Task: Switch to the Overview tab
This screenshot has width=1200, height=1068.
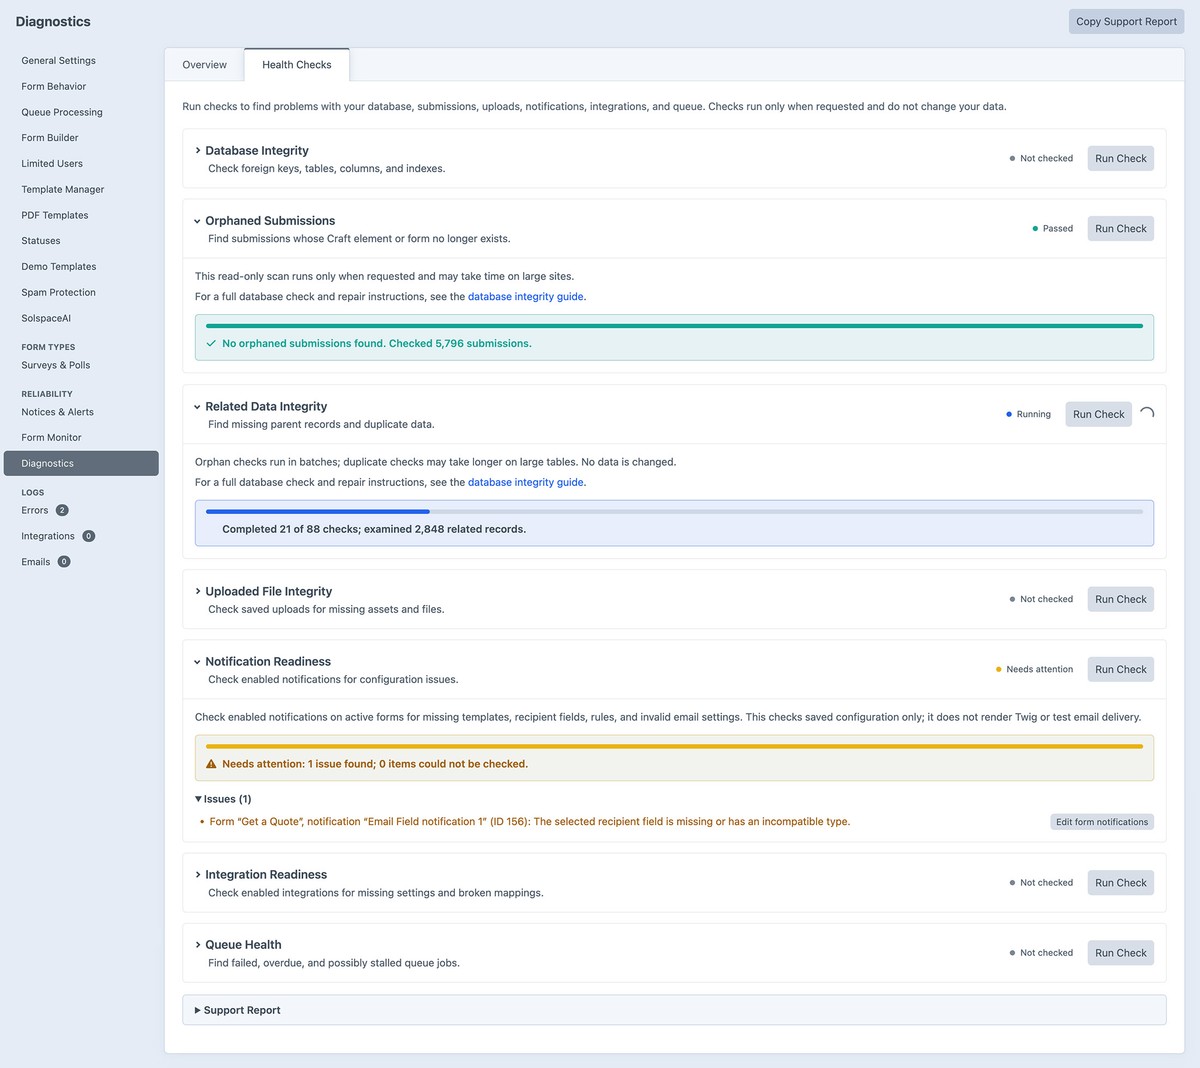Action: (x=204, y=65)
